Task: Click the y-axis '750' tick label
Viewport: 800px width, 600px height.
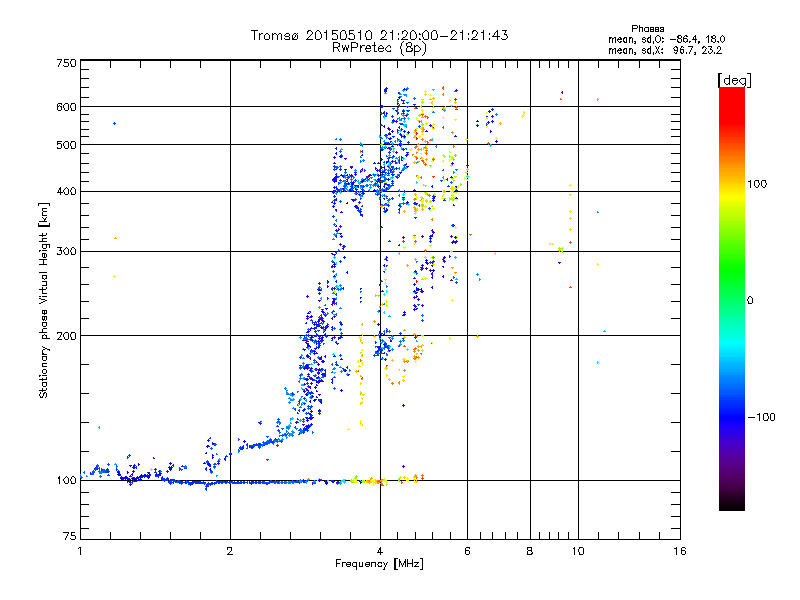Action: pos(67,63)
